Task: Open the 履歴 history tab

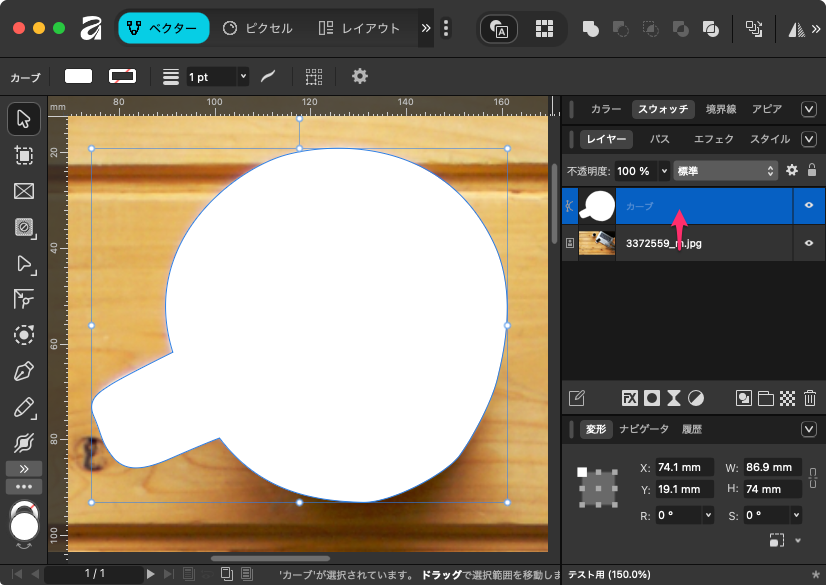Action: click(691, 429)
